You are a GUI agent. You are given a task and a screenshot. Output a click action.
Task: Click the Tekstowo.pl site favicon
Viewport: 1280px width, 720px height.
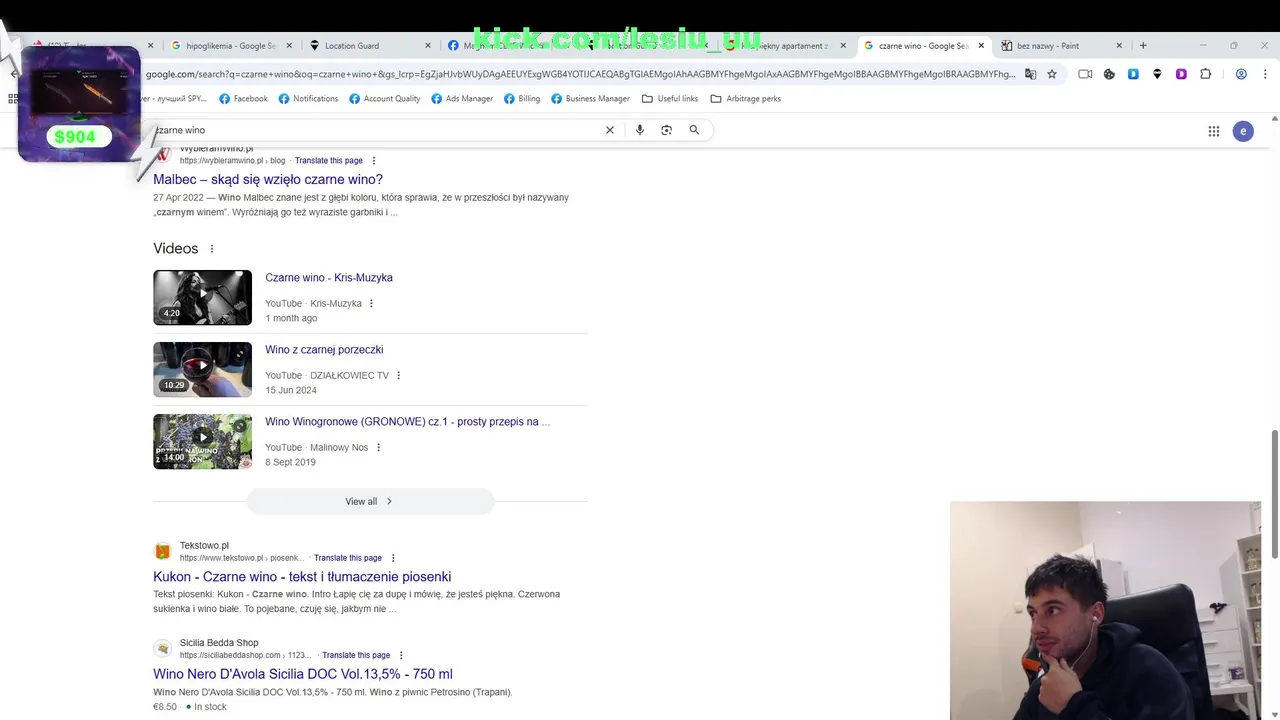pos(162,551)
